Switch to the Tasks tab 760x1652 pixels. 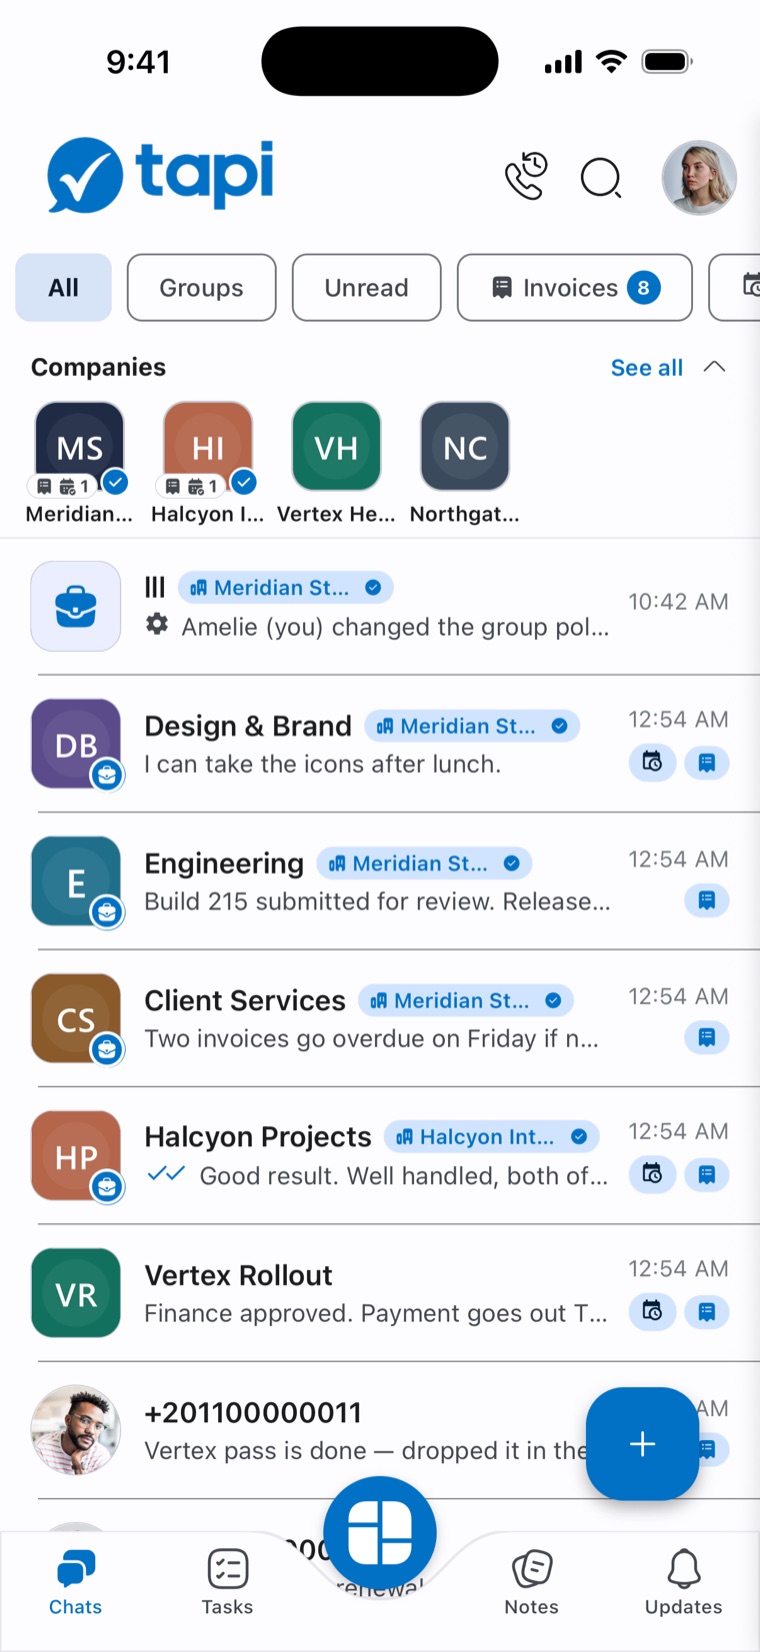(x=227, y=1582)
